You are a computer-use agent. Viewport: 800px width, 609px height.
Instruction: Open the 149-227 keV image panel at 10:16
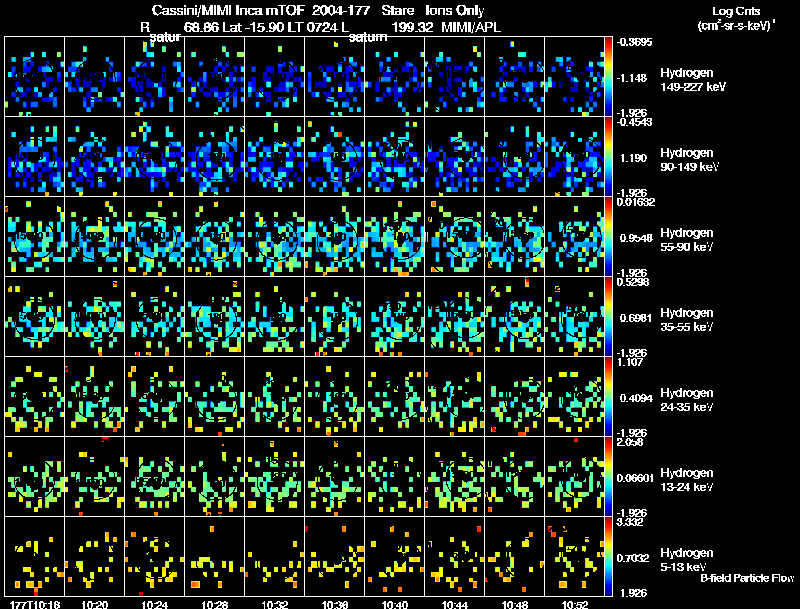pyautogui.click(x=34, y=77)
